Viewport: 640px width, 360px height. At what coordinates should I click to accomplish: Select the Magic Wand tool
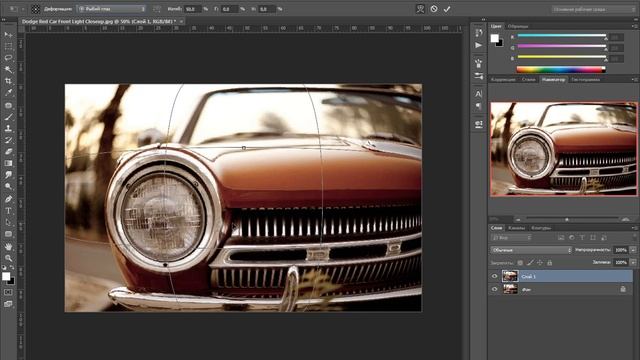point(8,70)
